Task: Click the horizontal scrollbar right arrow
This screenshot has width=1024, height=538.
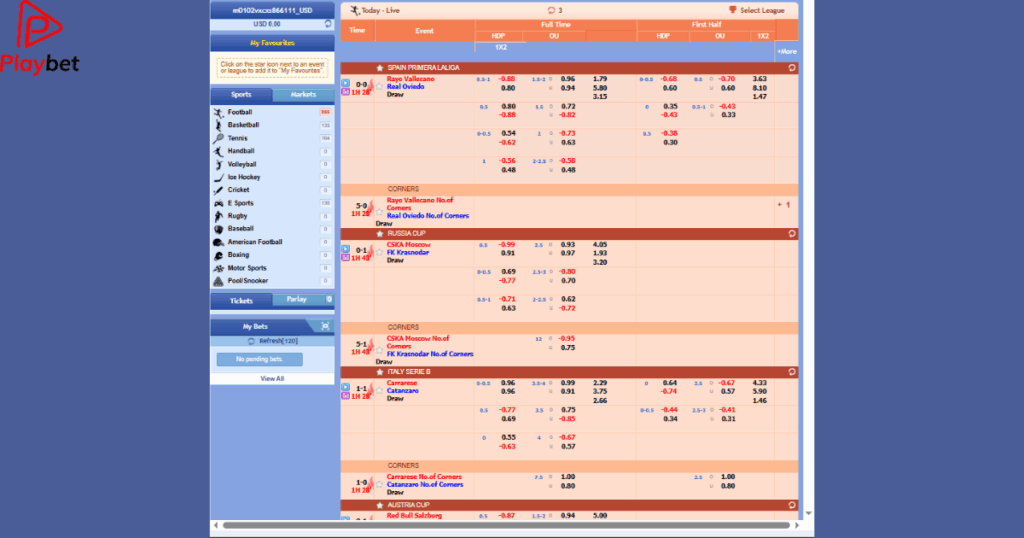Action: (797, 525)
